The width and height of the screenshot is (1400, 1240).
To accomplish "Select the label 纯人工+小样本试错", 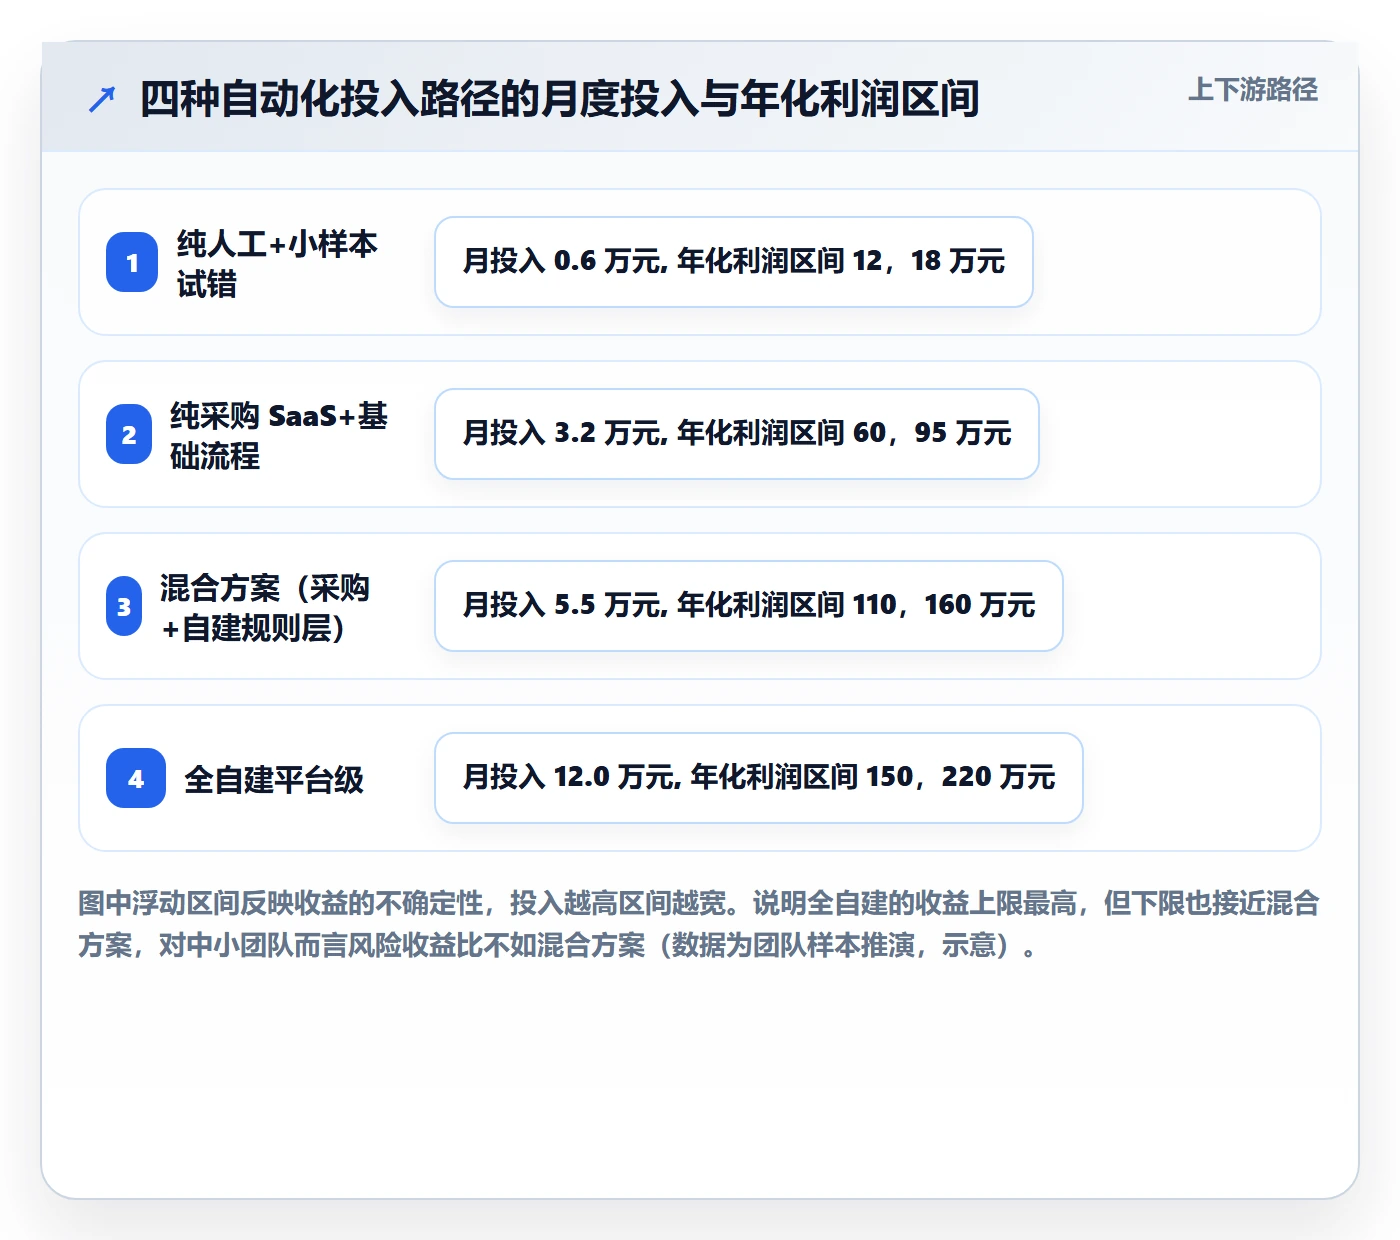I will pos(277,263).
